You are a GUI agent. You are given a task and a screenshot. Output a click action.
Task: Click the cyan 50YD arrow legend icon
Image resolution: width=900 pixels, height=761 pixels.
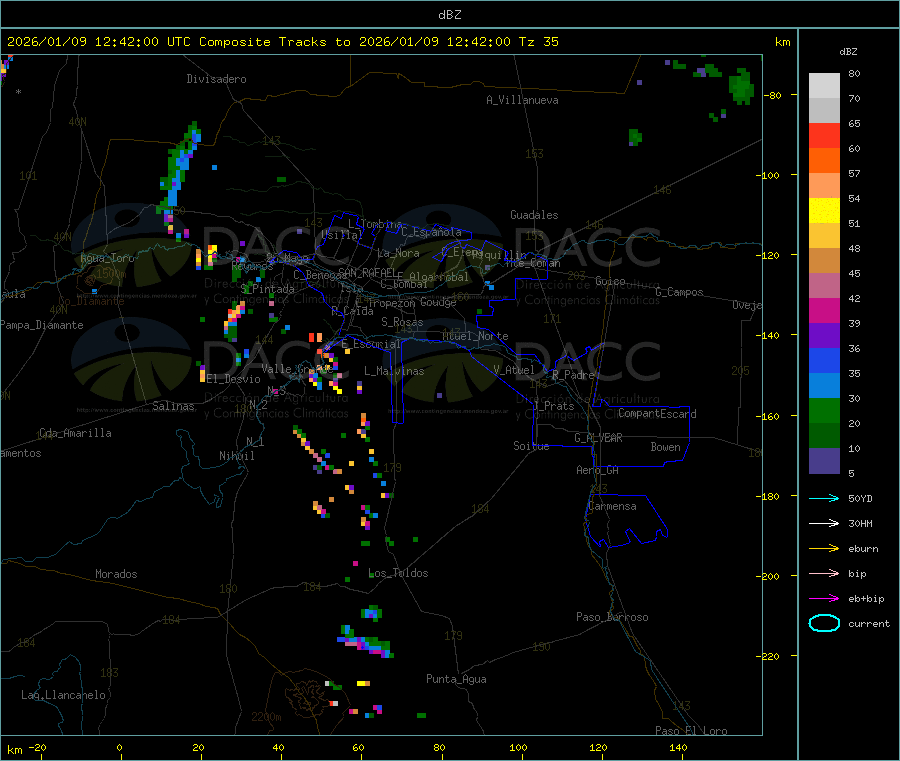pos(824,498)
